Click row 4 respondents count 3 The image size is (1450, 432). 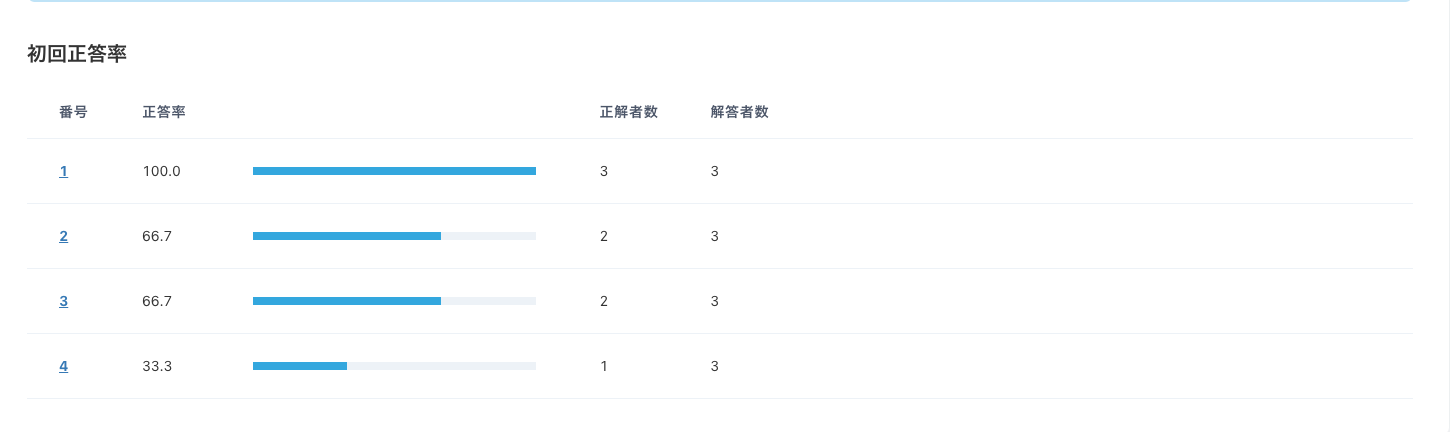tap(715, 366)
